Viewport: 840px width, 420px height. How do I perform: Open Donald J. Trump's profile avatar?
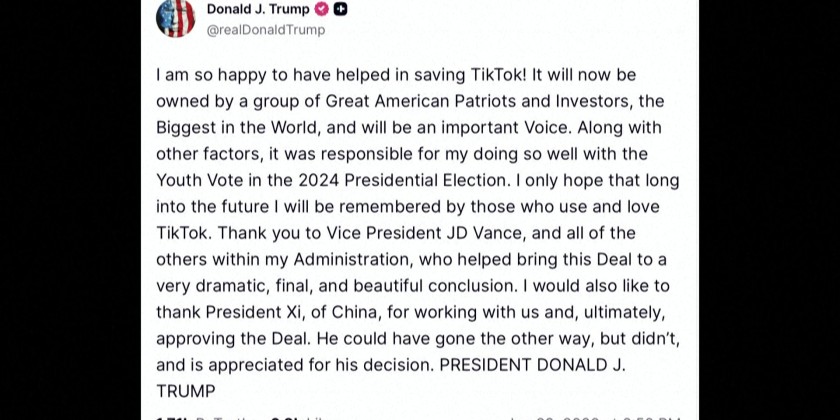coord(176,17)
